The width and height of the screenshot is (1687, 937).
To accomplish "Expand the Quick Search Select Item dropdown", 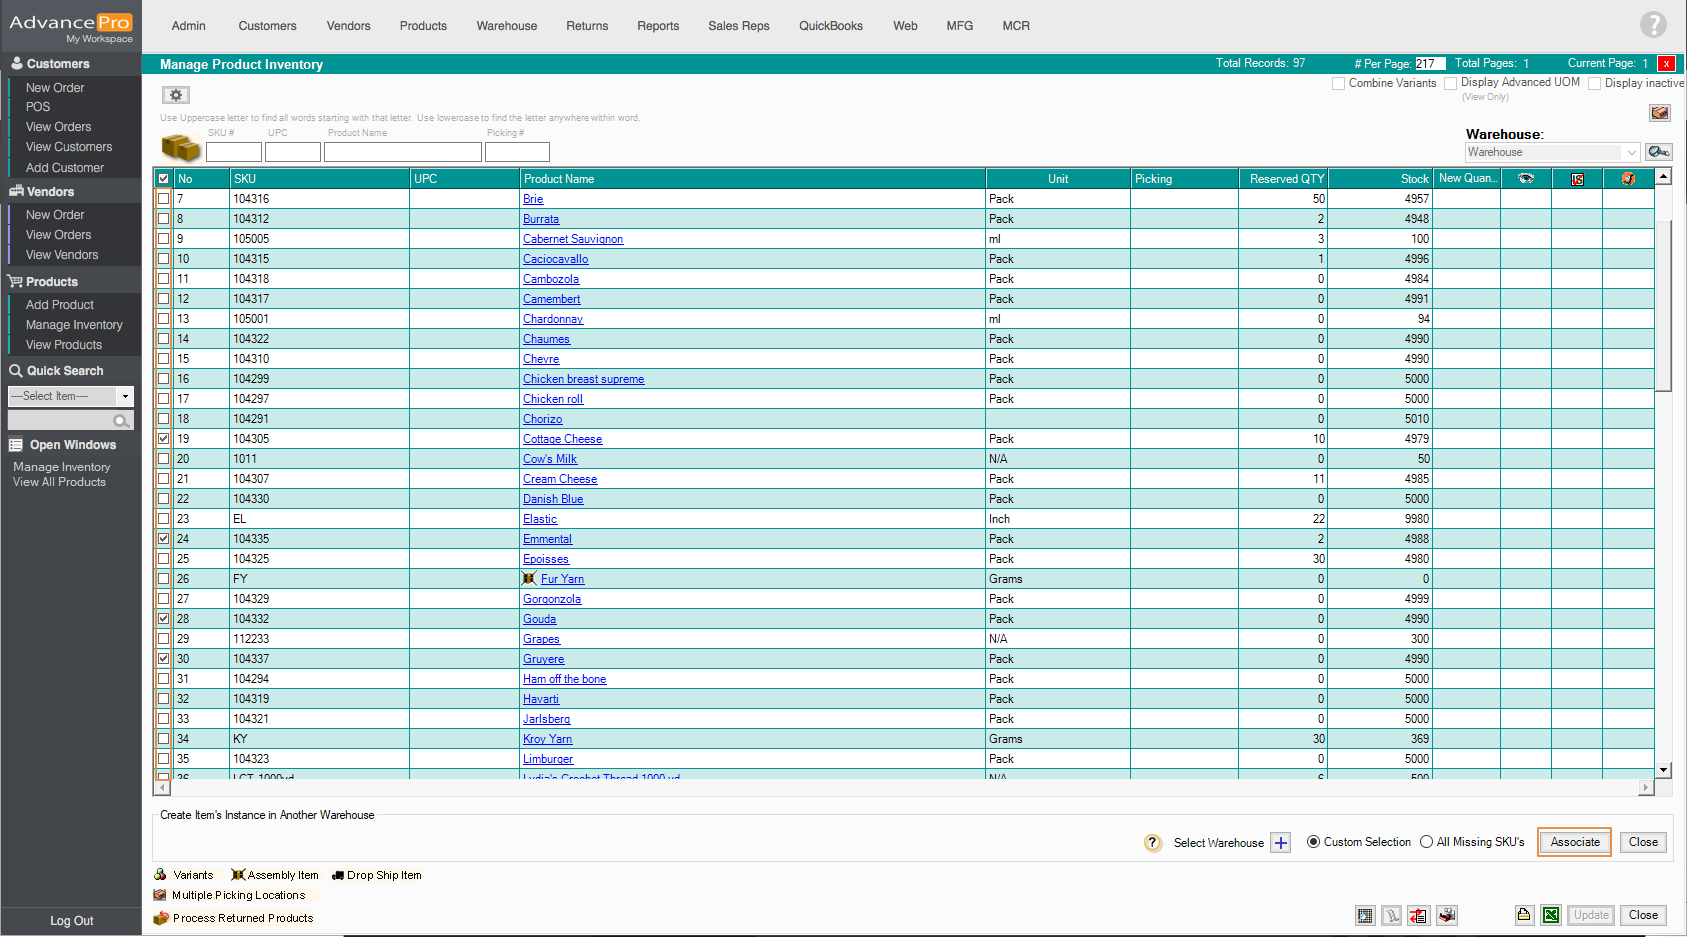I will 125,397.
